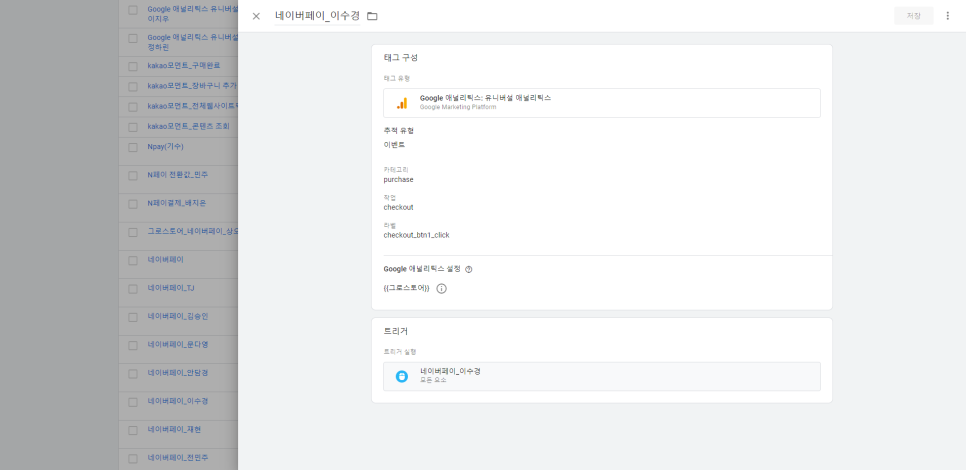Open the 네이버페이_TJ tag link
The image size is (966, 470).
171,288
